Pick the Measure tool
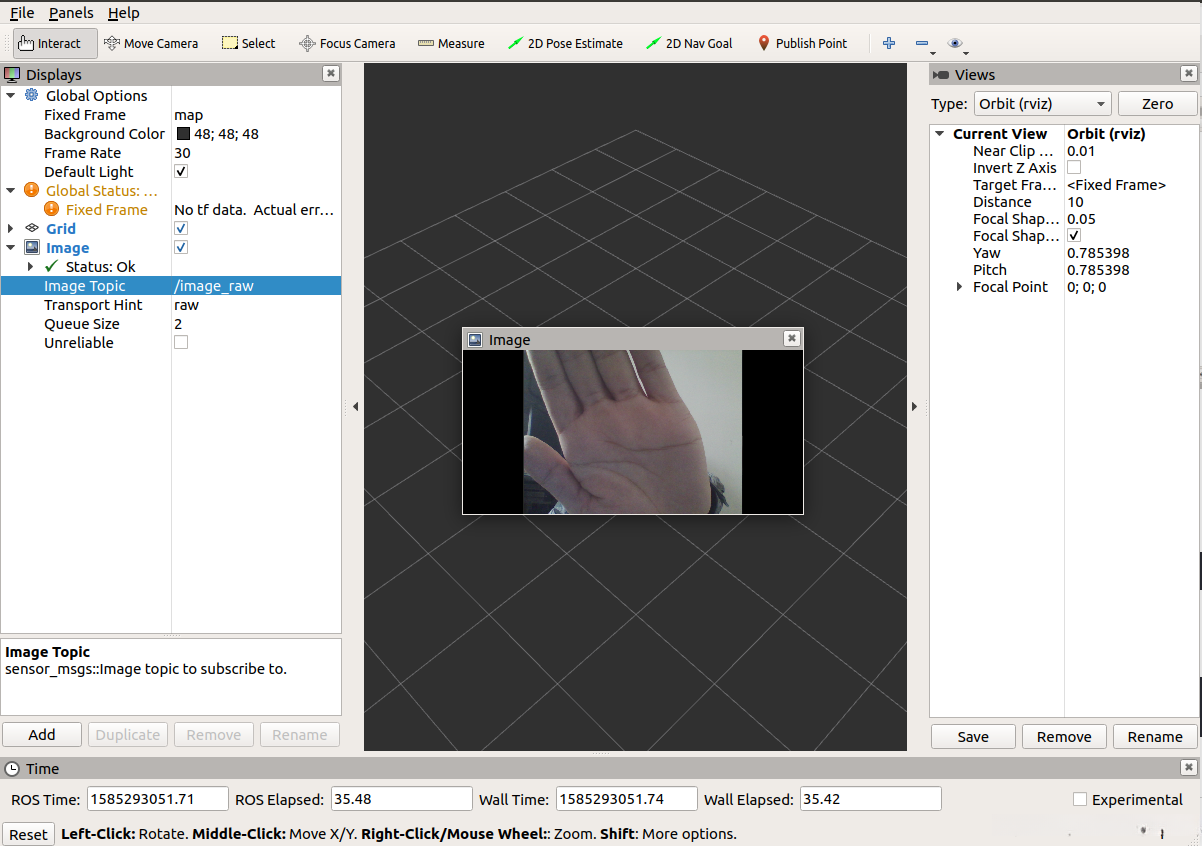 point(451,43)
